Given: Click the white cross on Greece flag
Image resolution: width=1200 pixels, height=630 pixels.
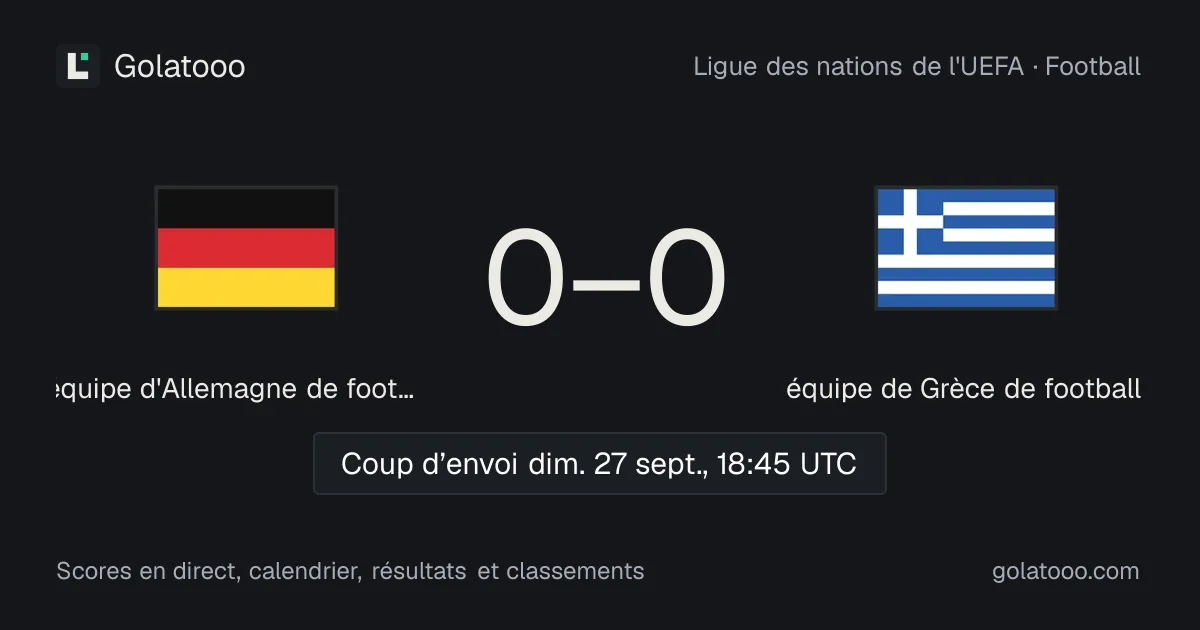Looking at the screenshot, I should pos(910,221).
